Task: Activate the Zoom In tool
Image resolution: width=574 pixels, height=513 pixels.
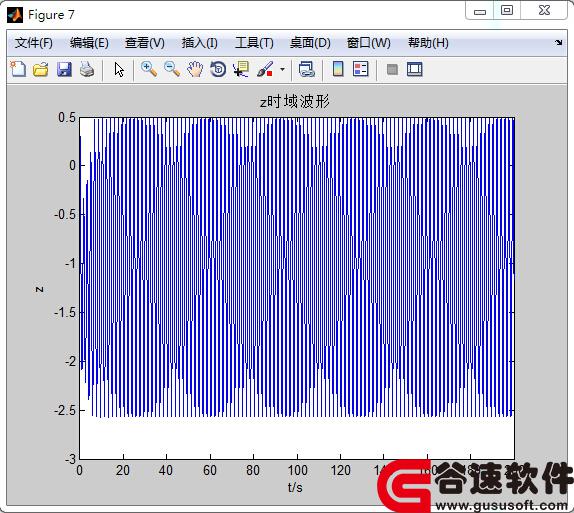Action: click(x=149, y=69)
